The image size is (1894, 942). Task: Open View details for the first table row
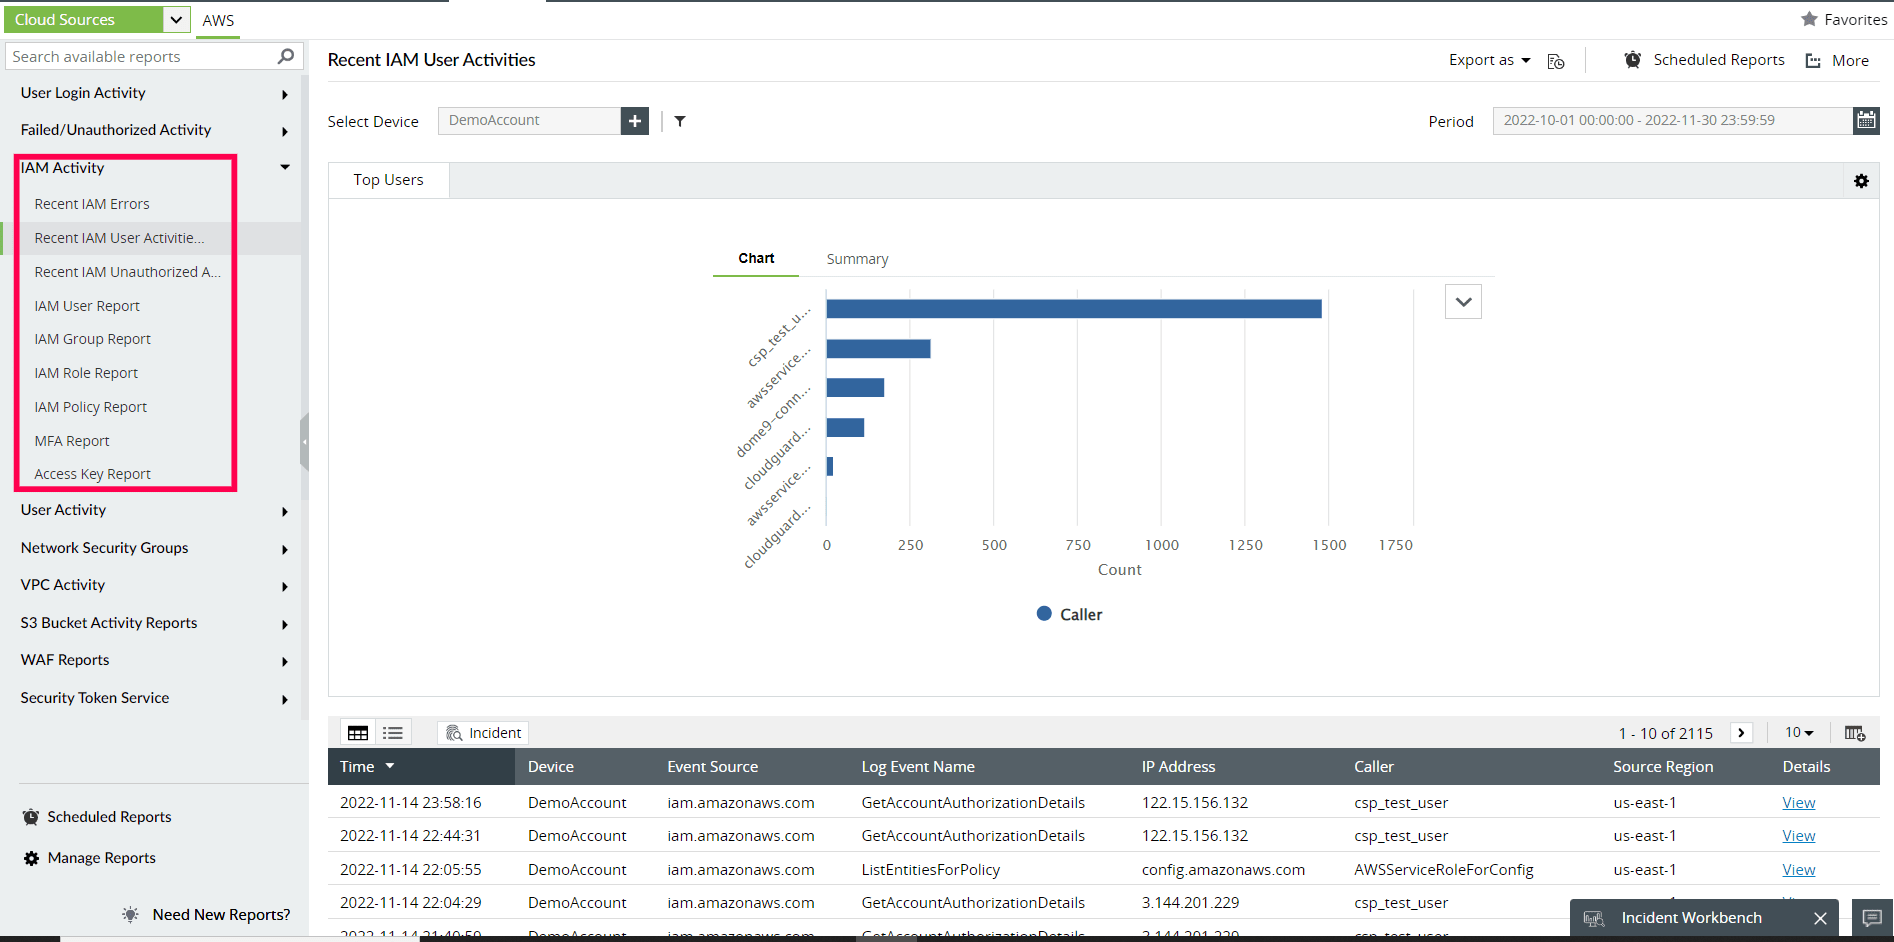click(x=1797, y=802)
